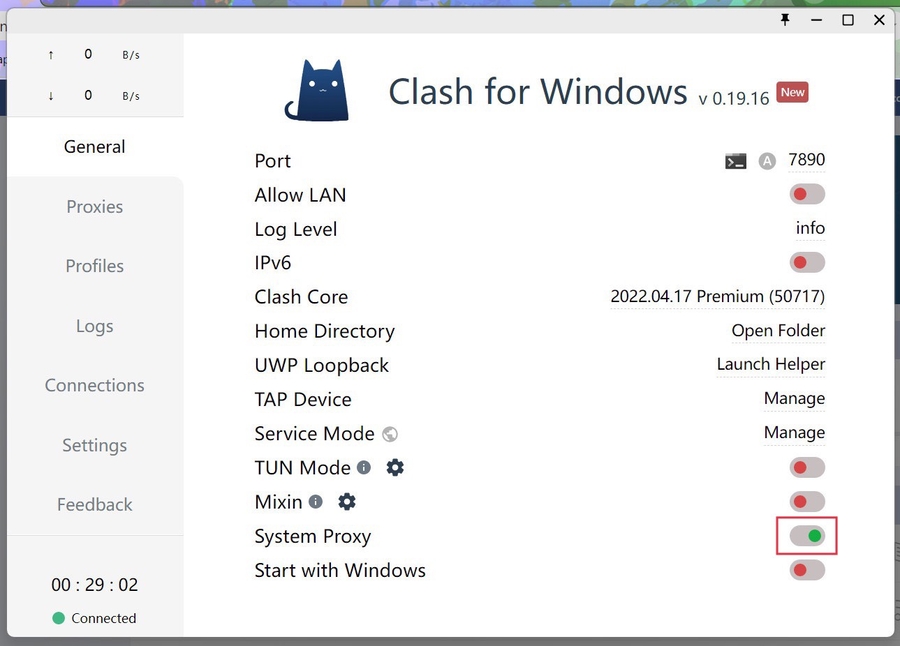Click the Mixin info icon
Screen dimensions: 900x646
point(316,501)
